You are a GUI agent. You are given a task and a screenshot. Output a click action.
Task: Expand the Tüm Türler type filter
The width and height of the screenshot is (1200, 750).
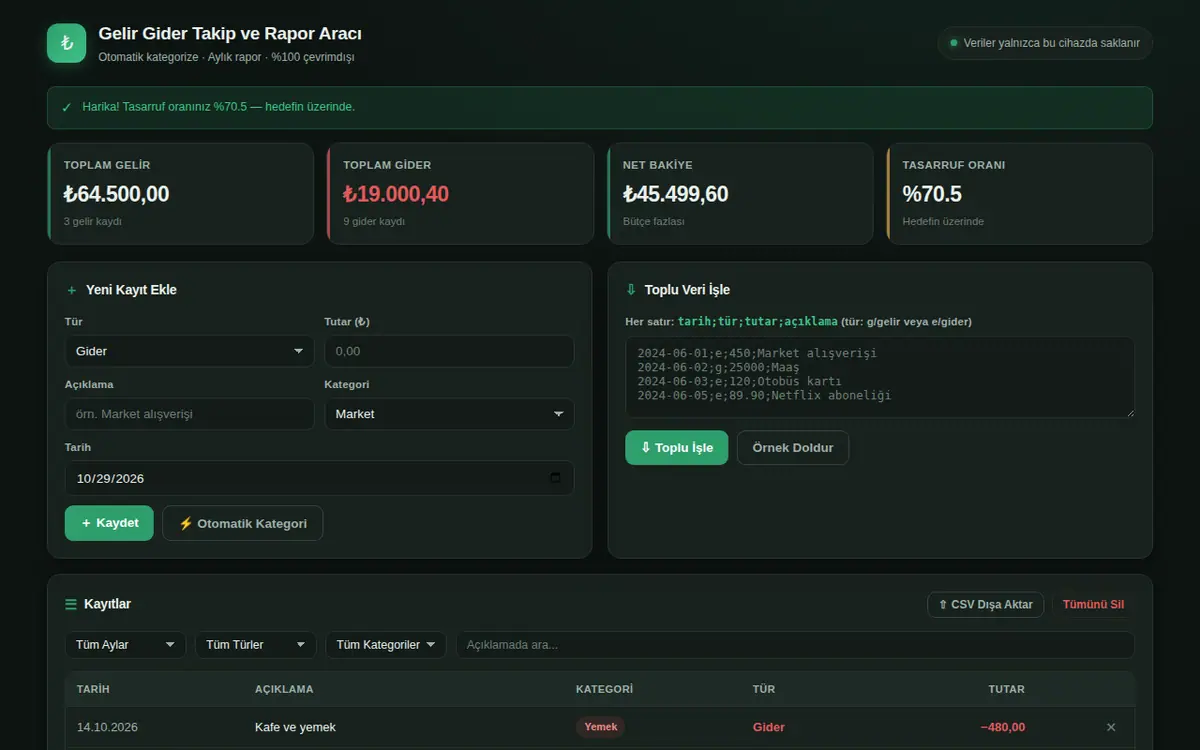pyautogui.click(x=255, y=645)
